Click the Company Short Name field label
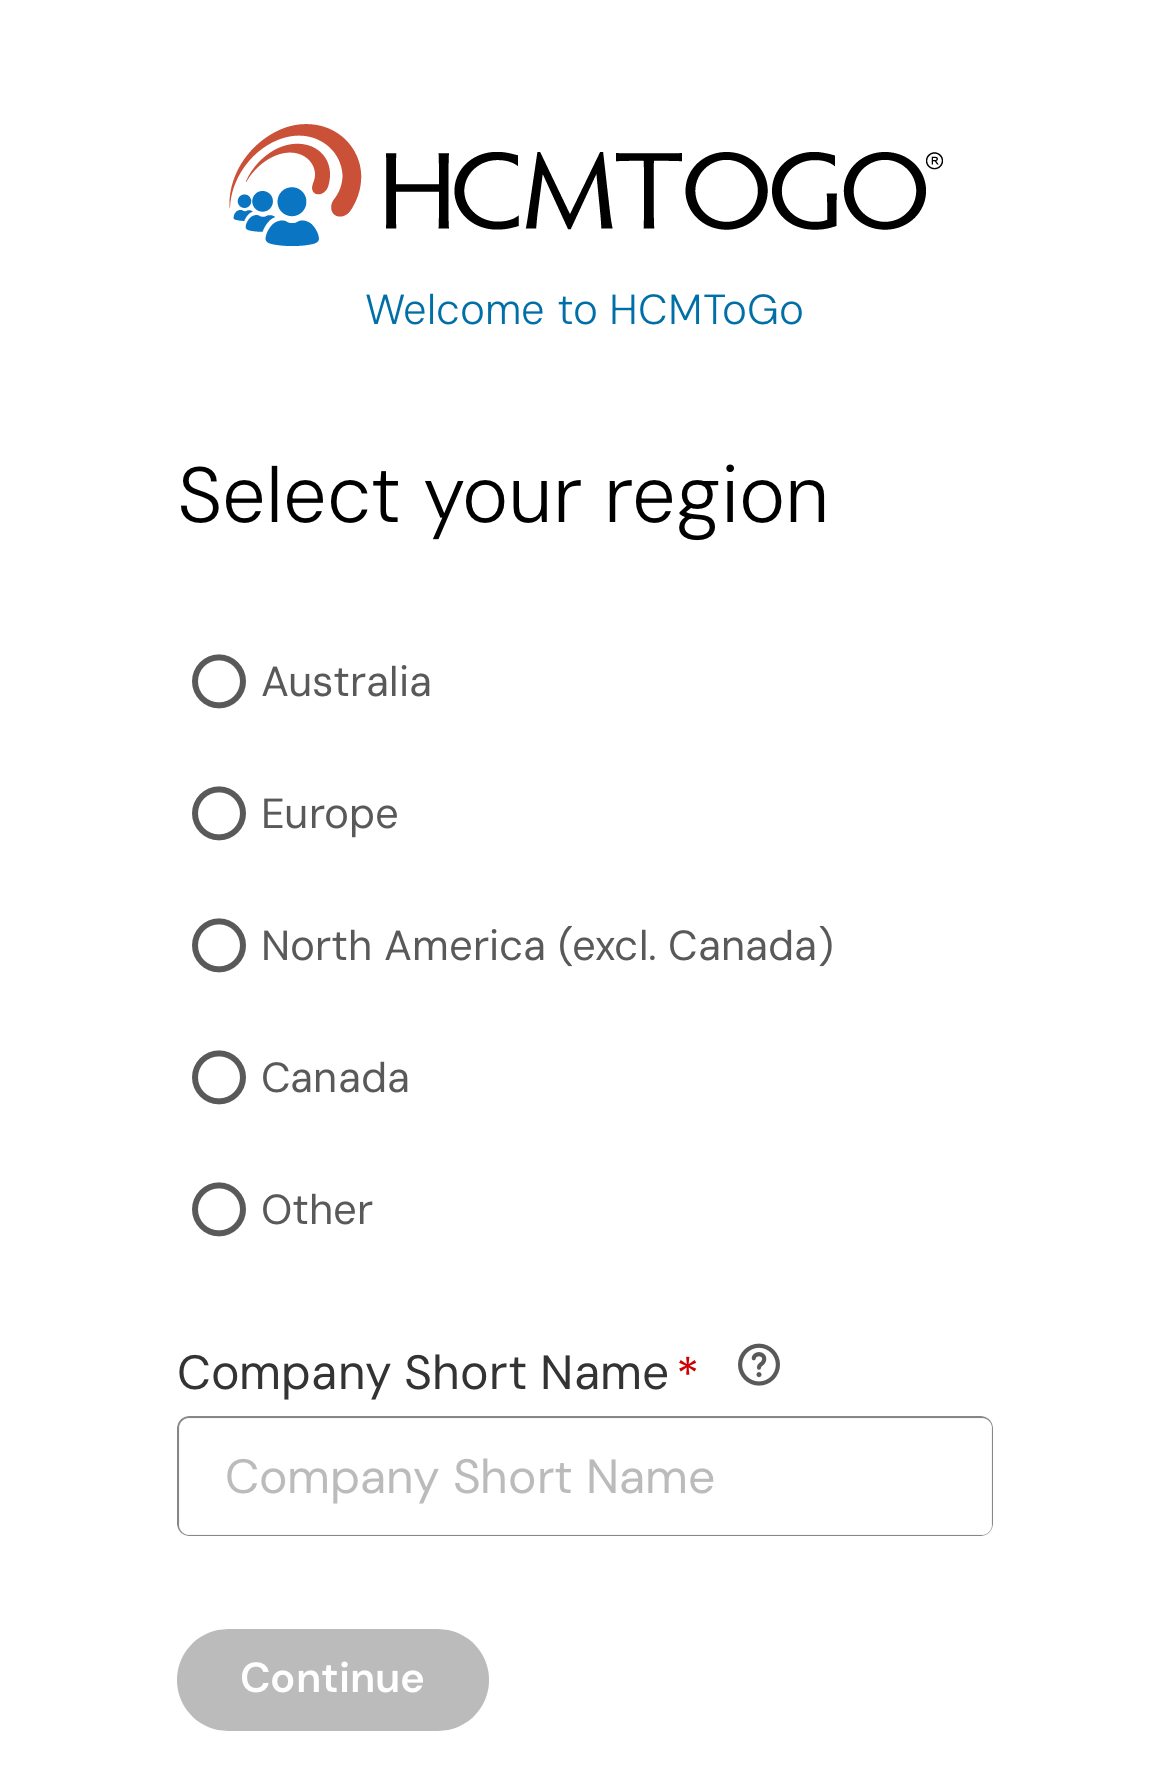The width and height of the screenshot is (1170, 1774). (x=423, y=1373)
